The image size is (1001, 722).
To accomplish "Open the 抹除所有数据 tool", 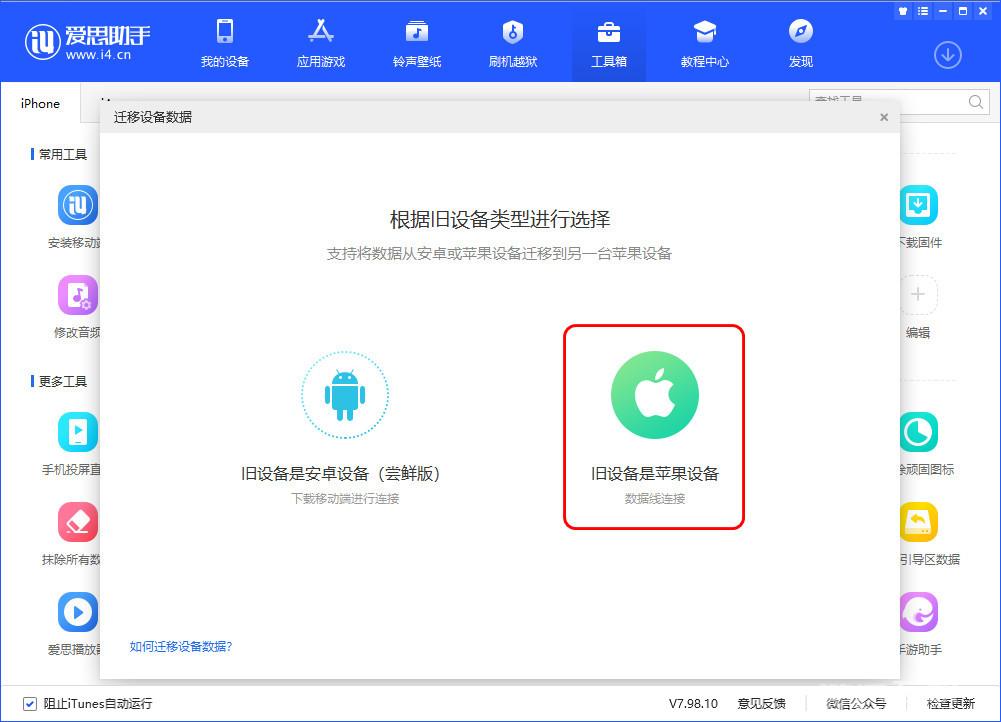I will [76, 530].
